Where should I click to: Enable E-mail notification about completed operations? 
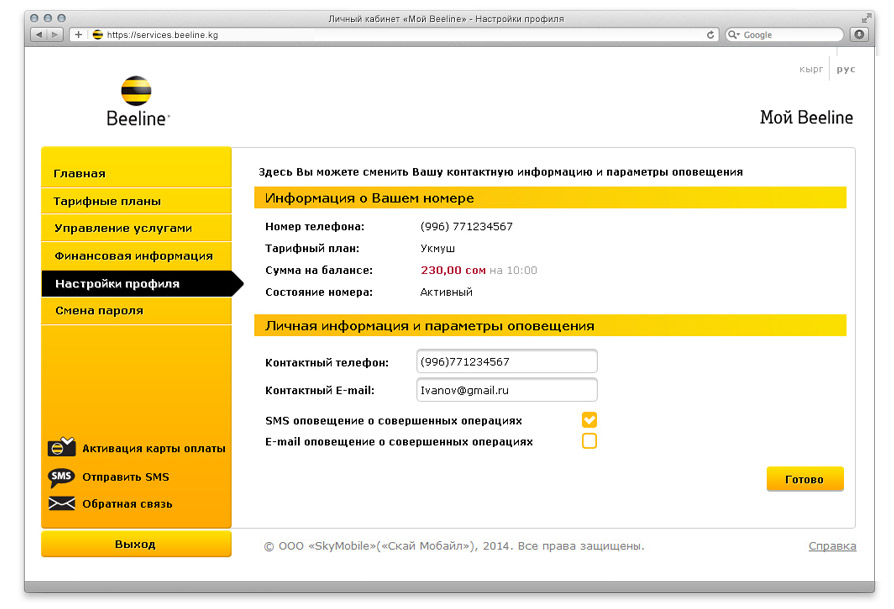pos(589,441)
